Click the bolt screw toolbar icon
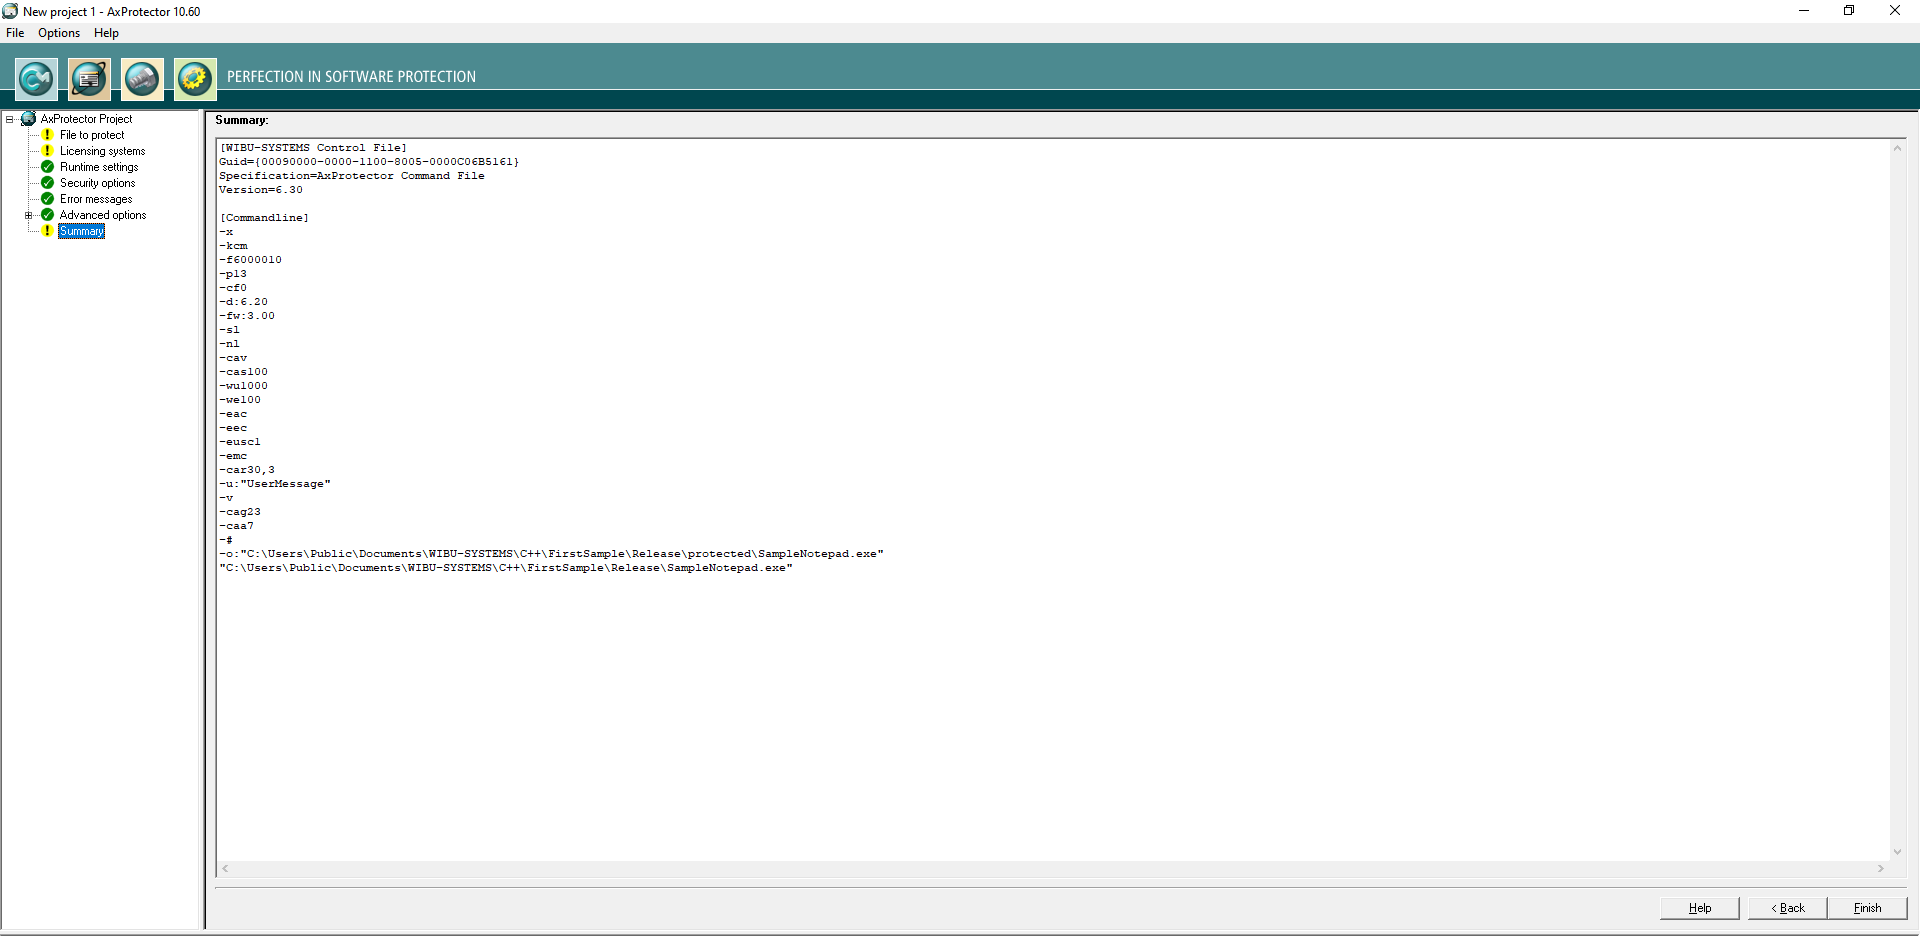This screenshot has height=936, width=1920. (142, 79)
